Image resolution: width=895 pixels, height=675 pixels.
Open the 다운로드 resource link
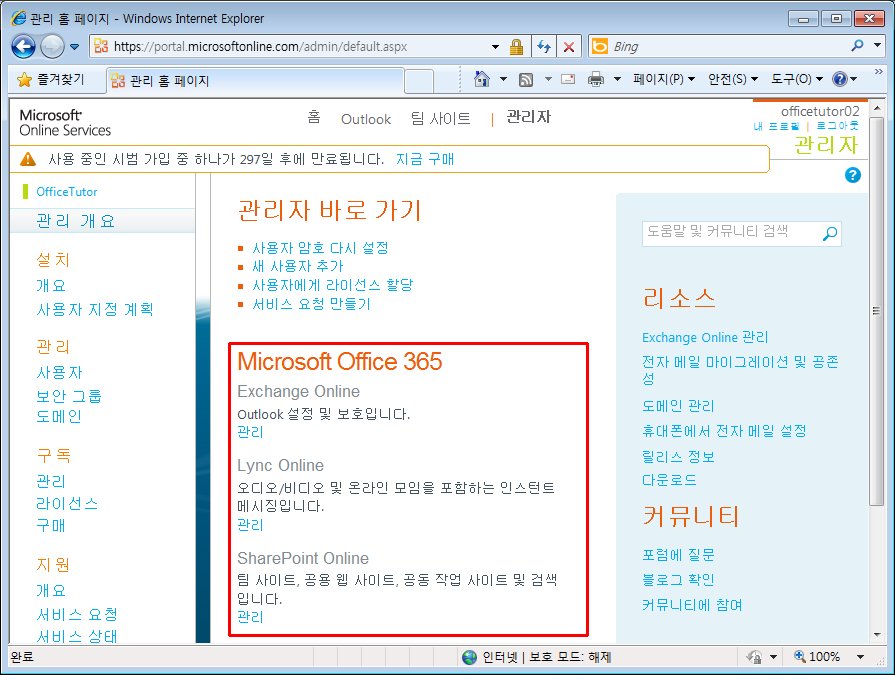(x=670, y=480)
